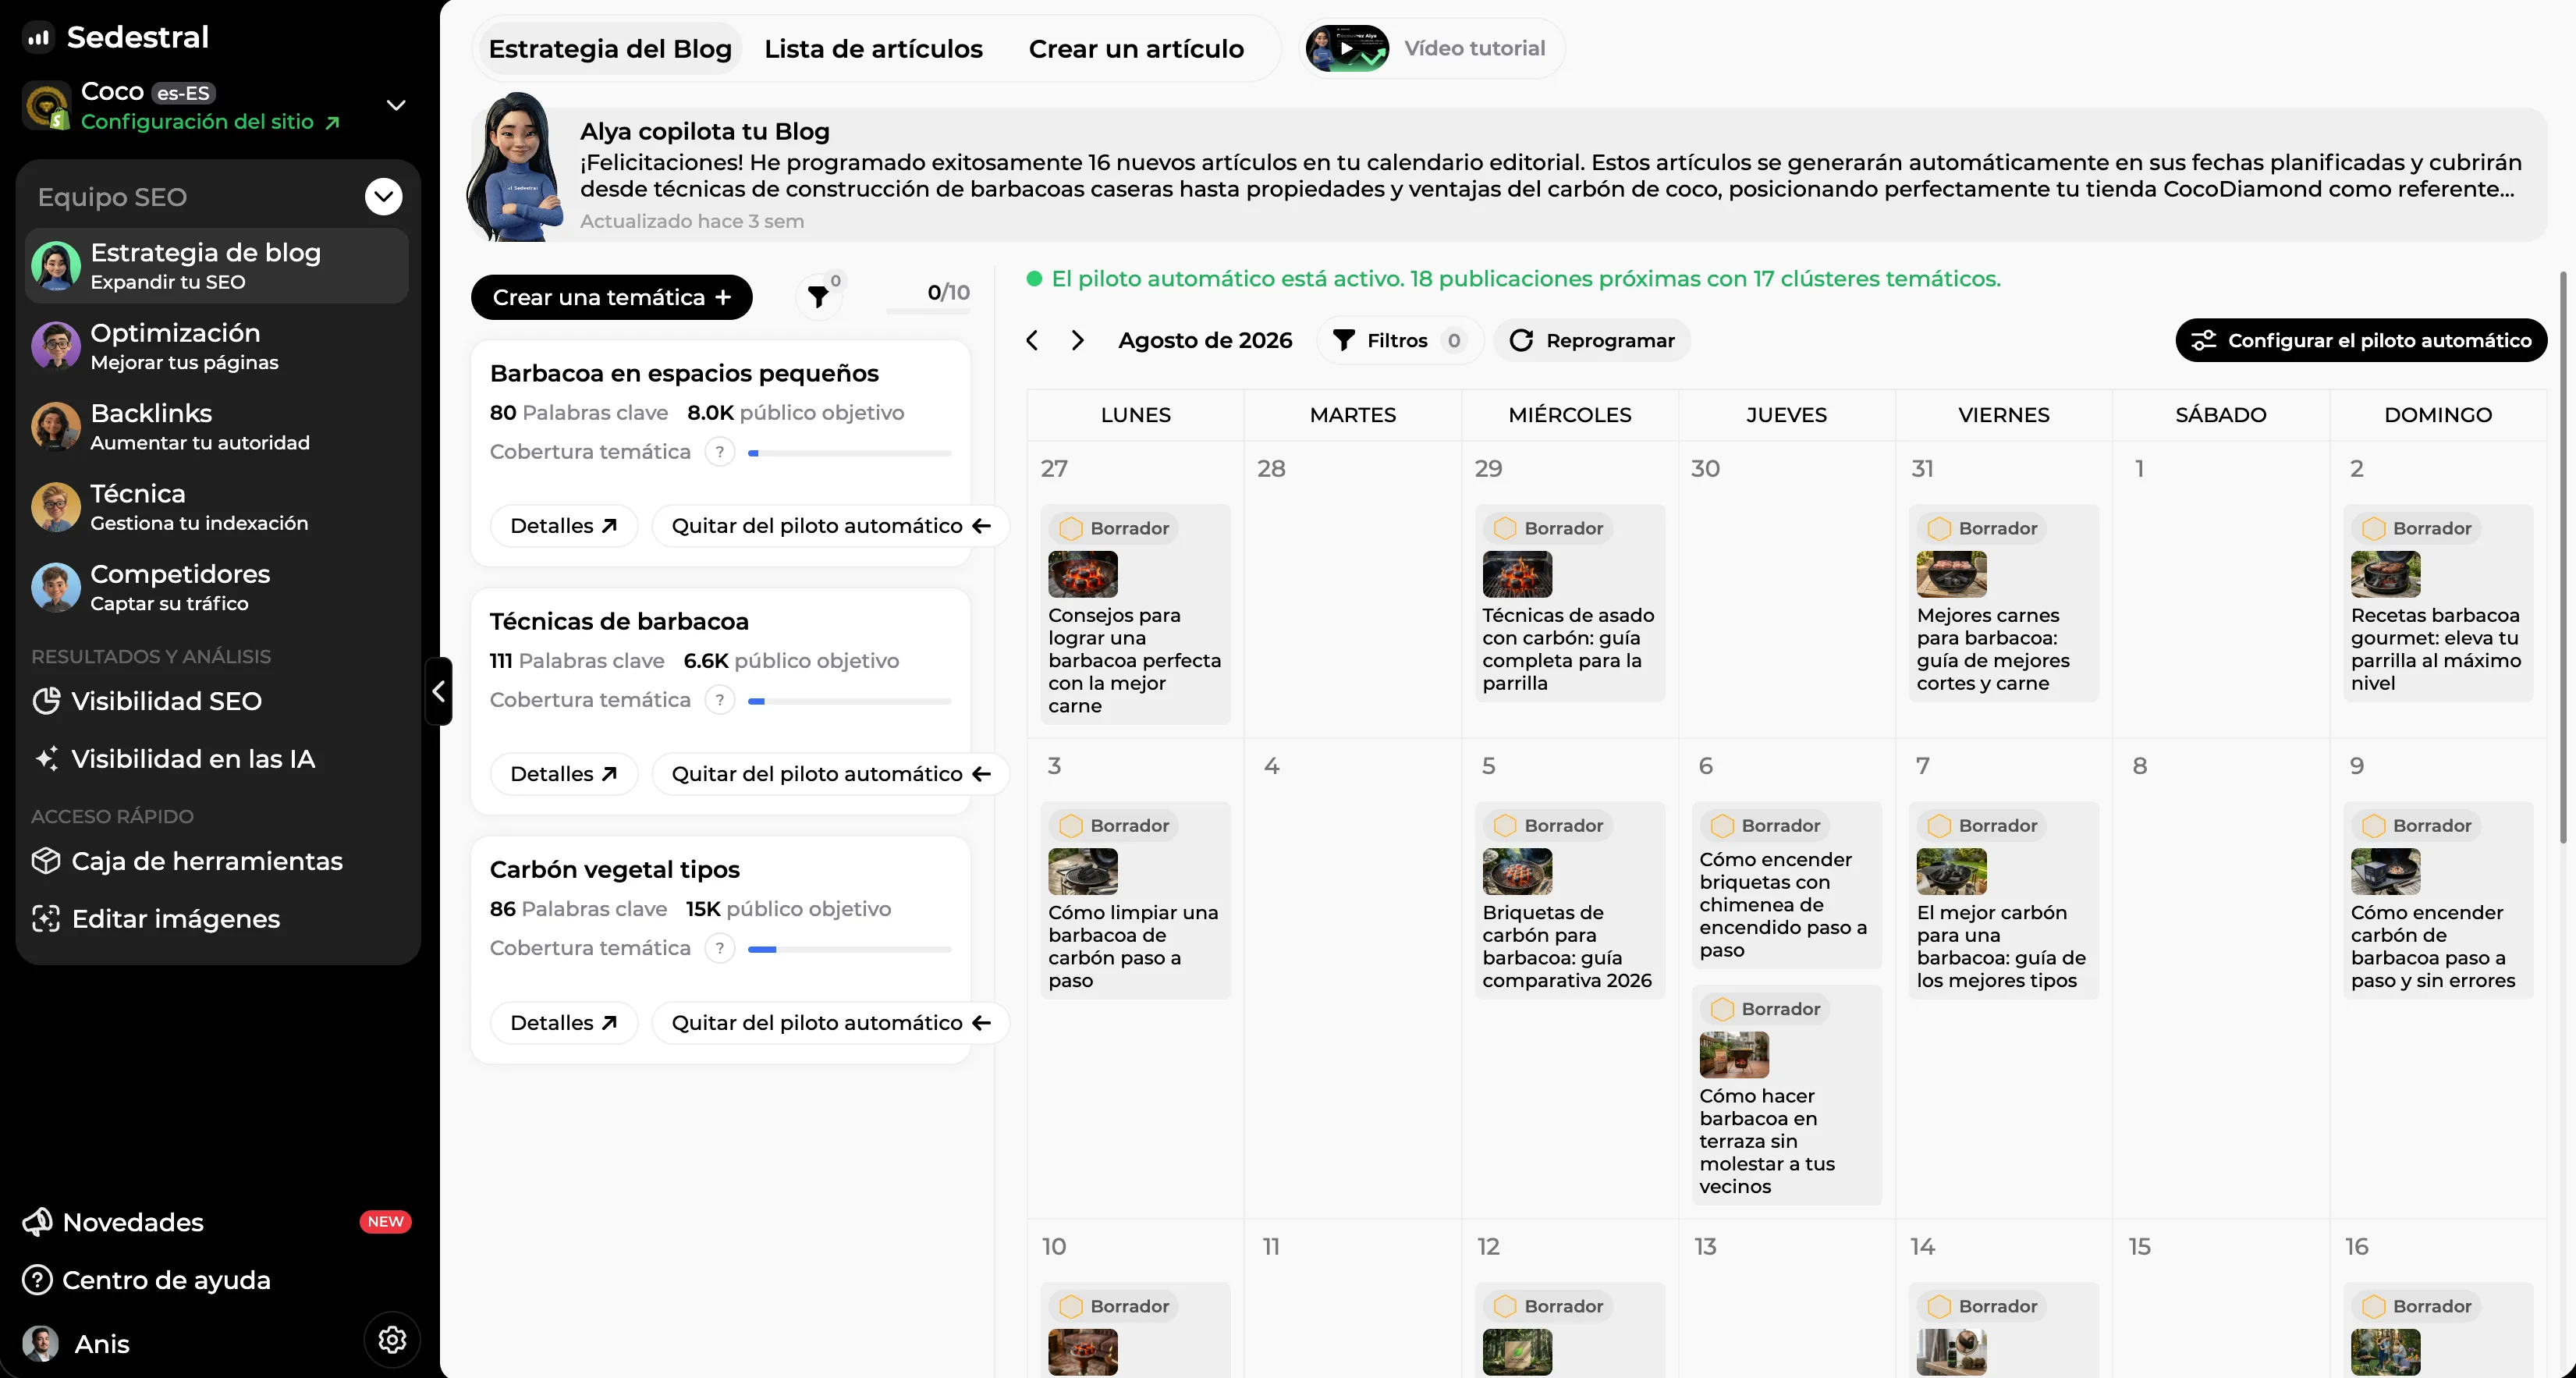Open settings gear next to Anis
This screenshot has height=1378, width=2576.
[x=392, y=1340]
